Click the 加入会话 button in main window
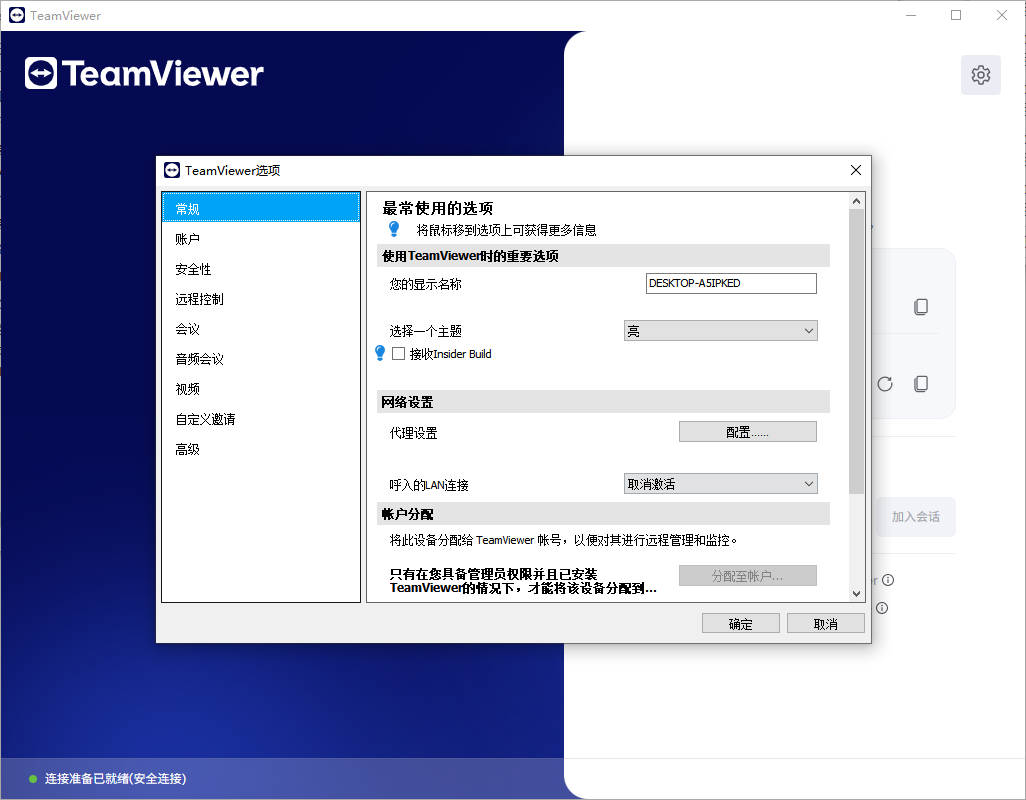 pyautogui.click(x=915, y=517)
